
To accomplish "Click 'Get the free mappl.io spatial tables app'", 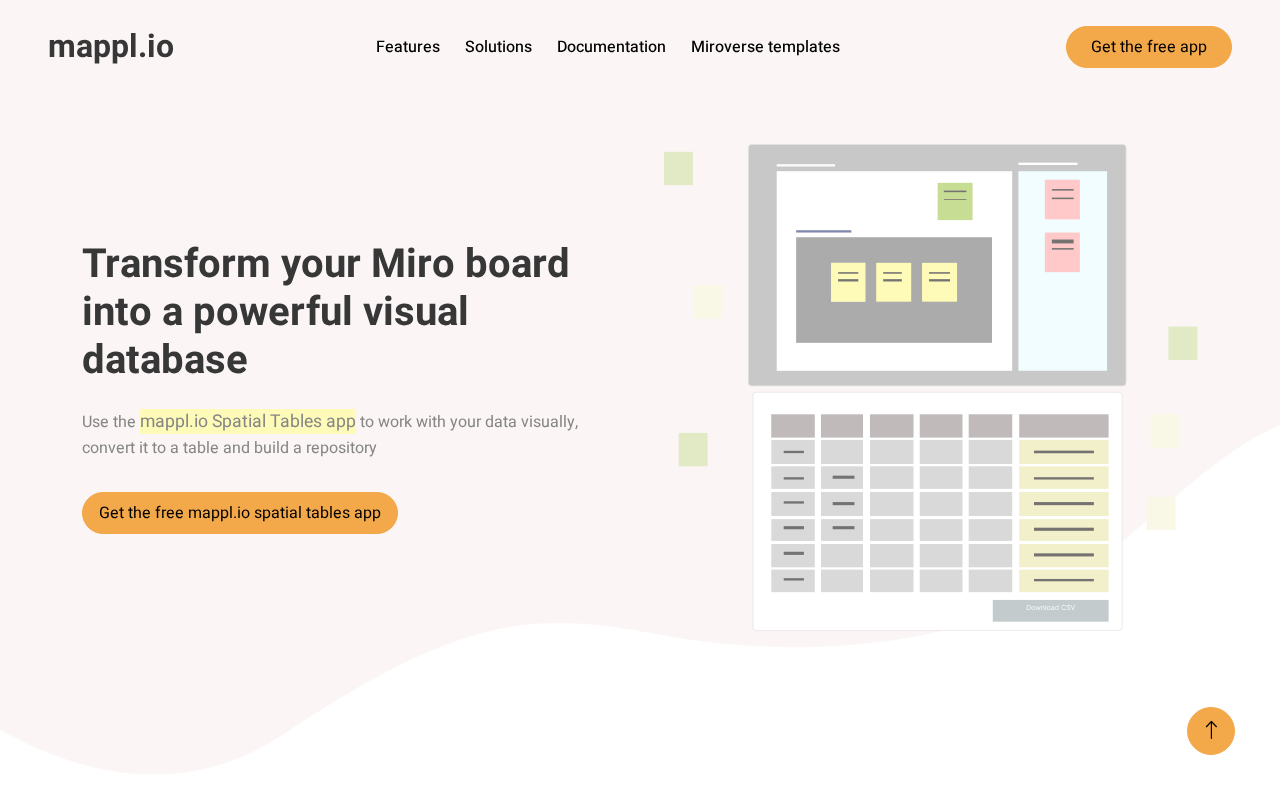I will pyautogui.click(x=240, y=513).
